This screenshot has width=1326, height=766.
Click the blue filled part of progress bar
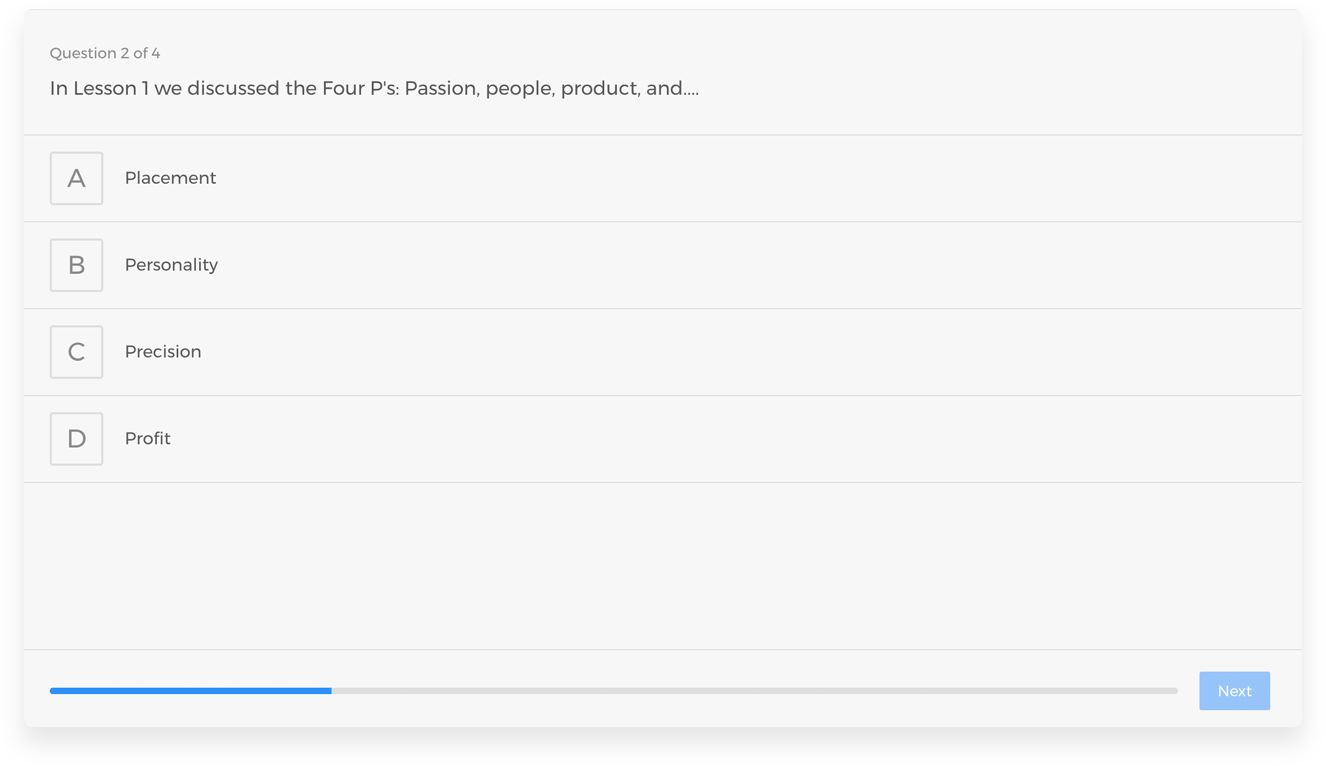pos(190,691)
